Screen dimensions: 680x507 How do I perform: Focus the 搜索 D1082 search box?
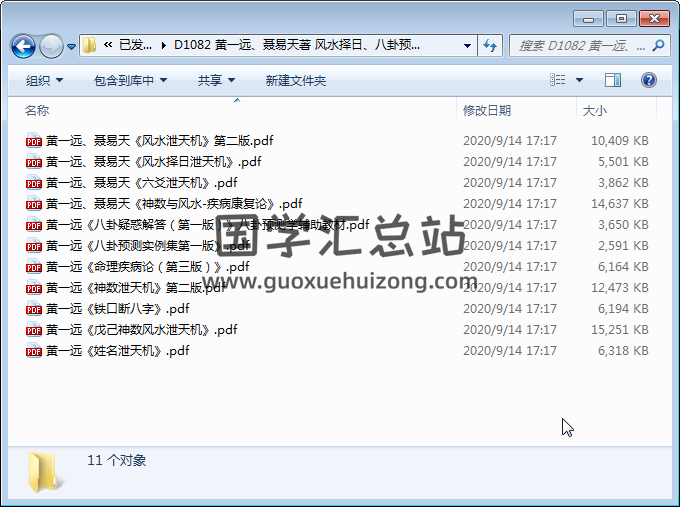581,45
